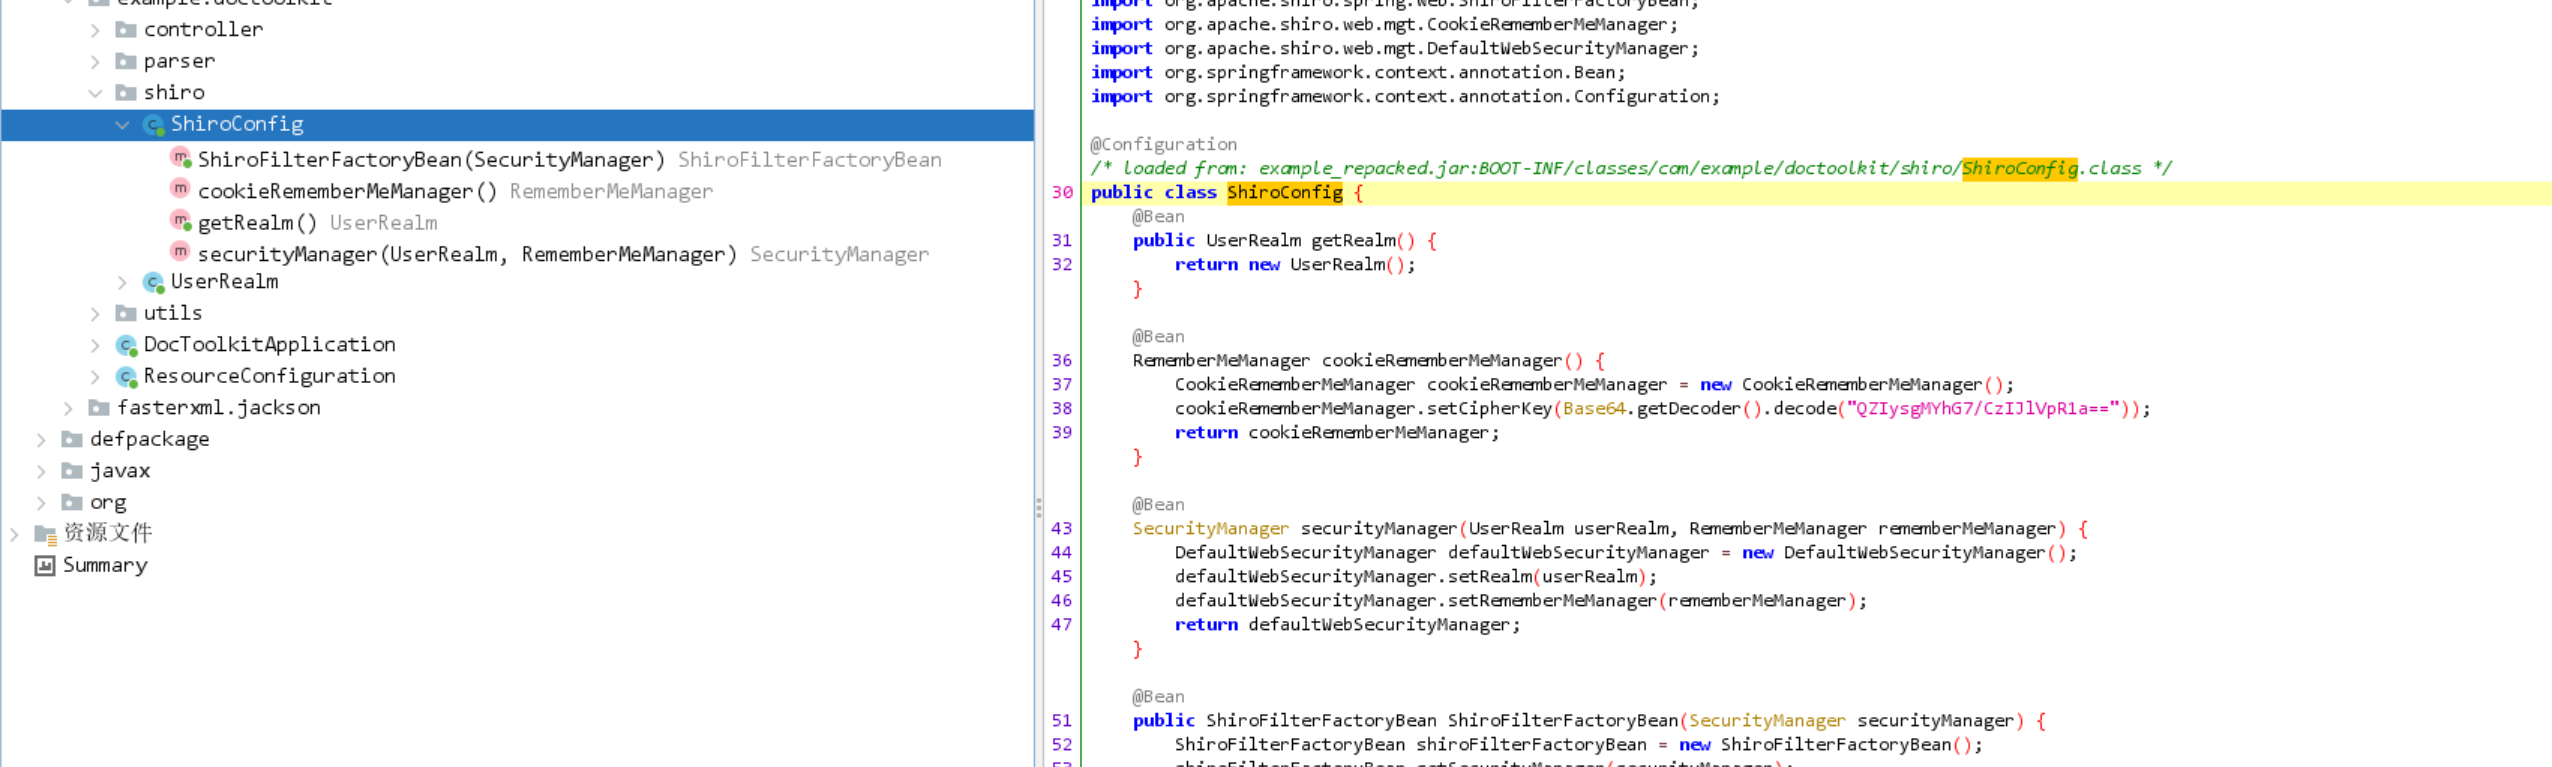Click the shiro package folder icon

point(125,93)
